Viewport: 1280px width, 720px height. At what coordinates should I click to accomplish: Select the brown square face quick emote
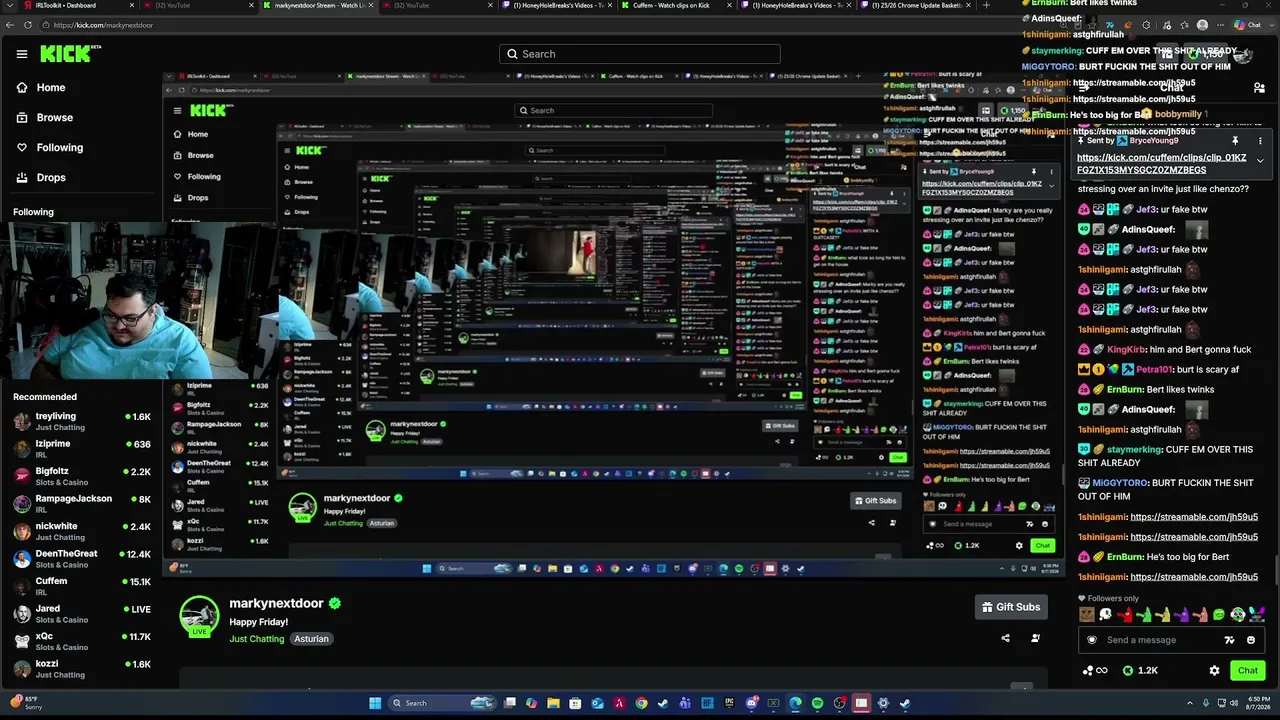[x=1088, y=615]
